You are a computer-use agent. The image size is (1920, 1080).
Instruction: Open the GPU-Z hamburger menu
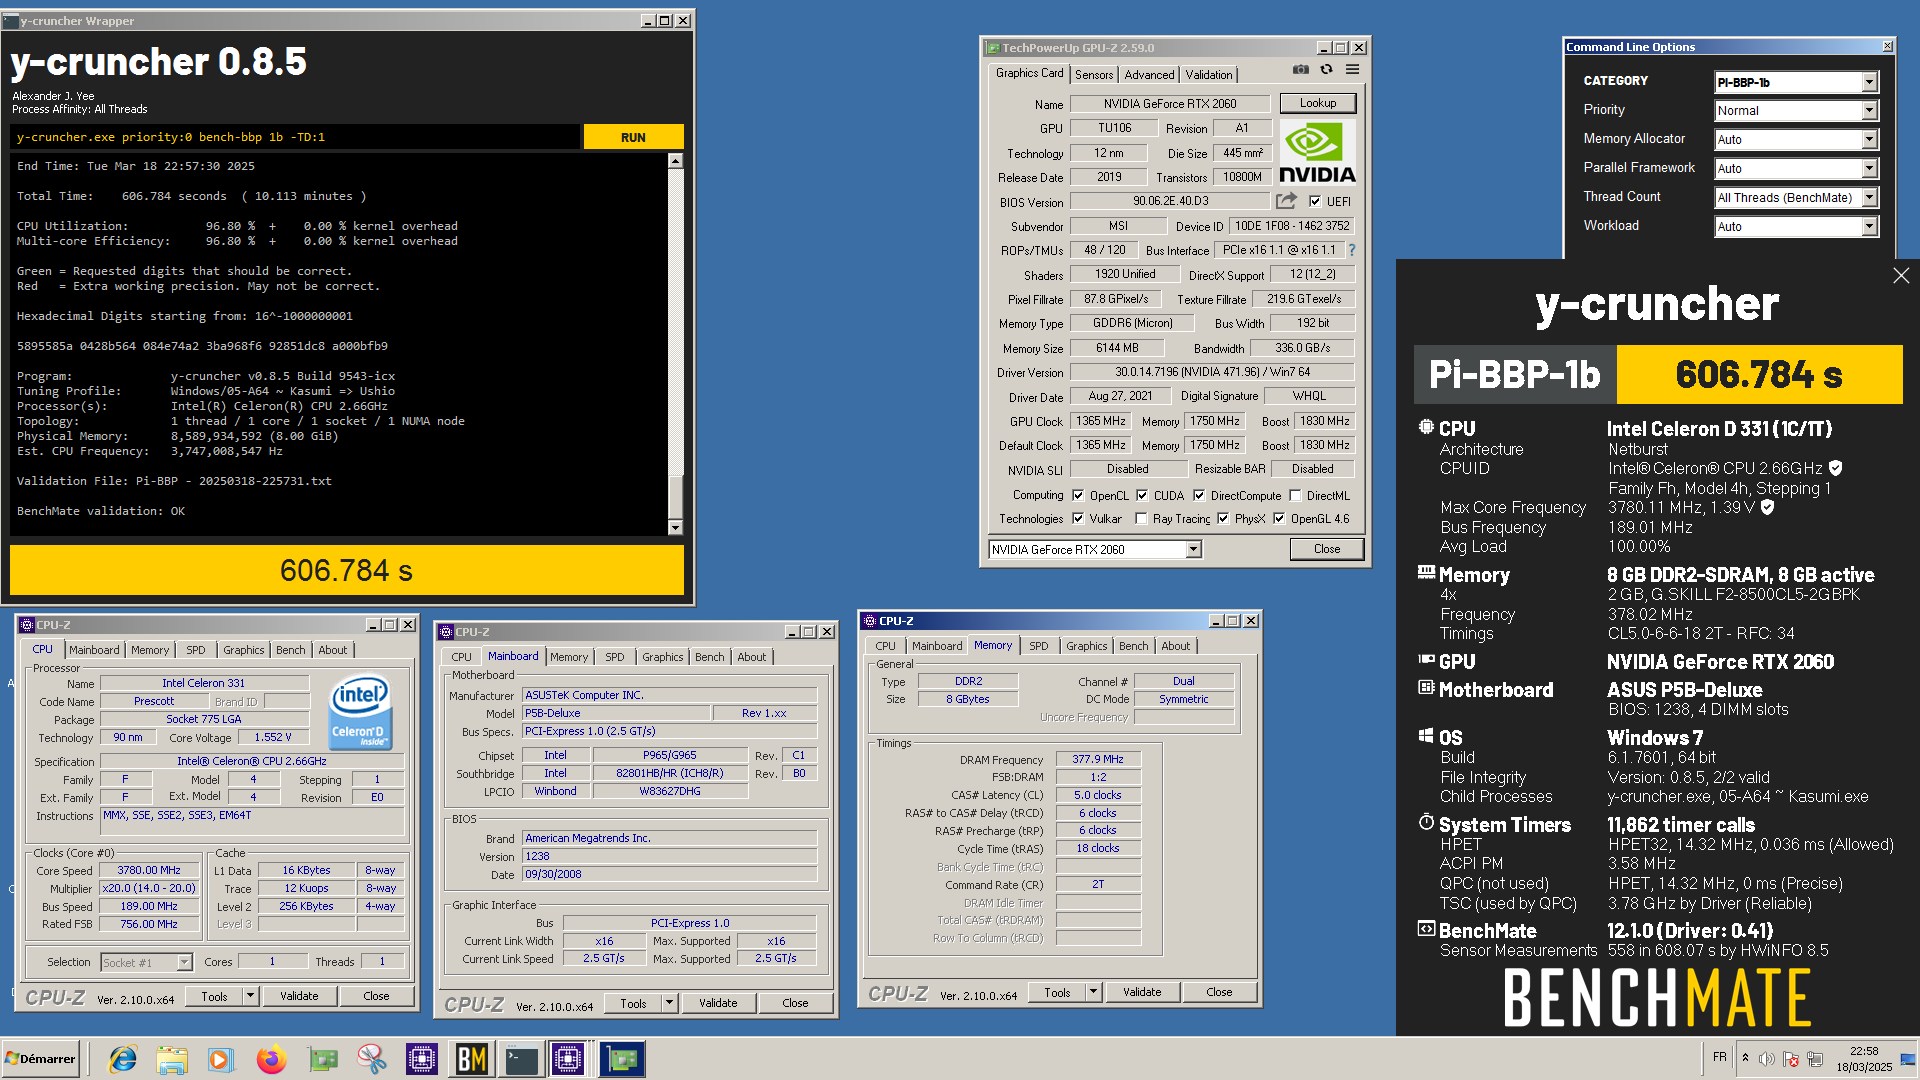pyautogui.click(x=1352, y=70)
